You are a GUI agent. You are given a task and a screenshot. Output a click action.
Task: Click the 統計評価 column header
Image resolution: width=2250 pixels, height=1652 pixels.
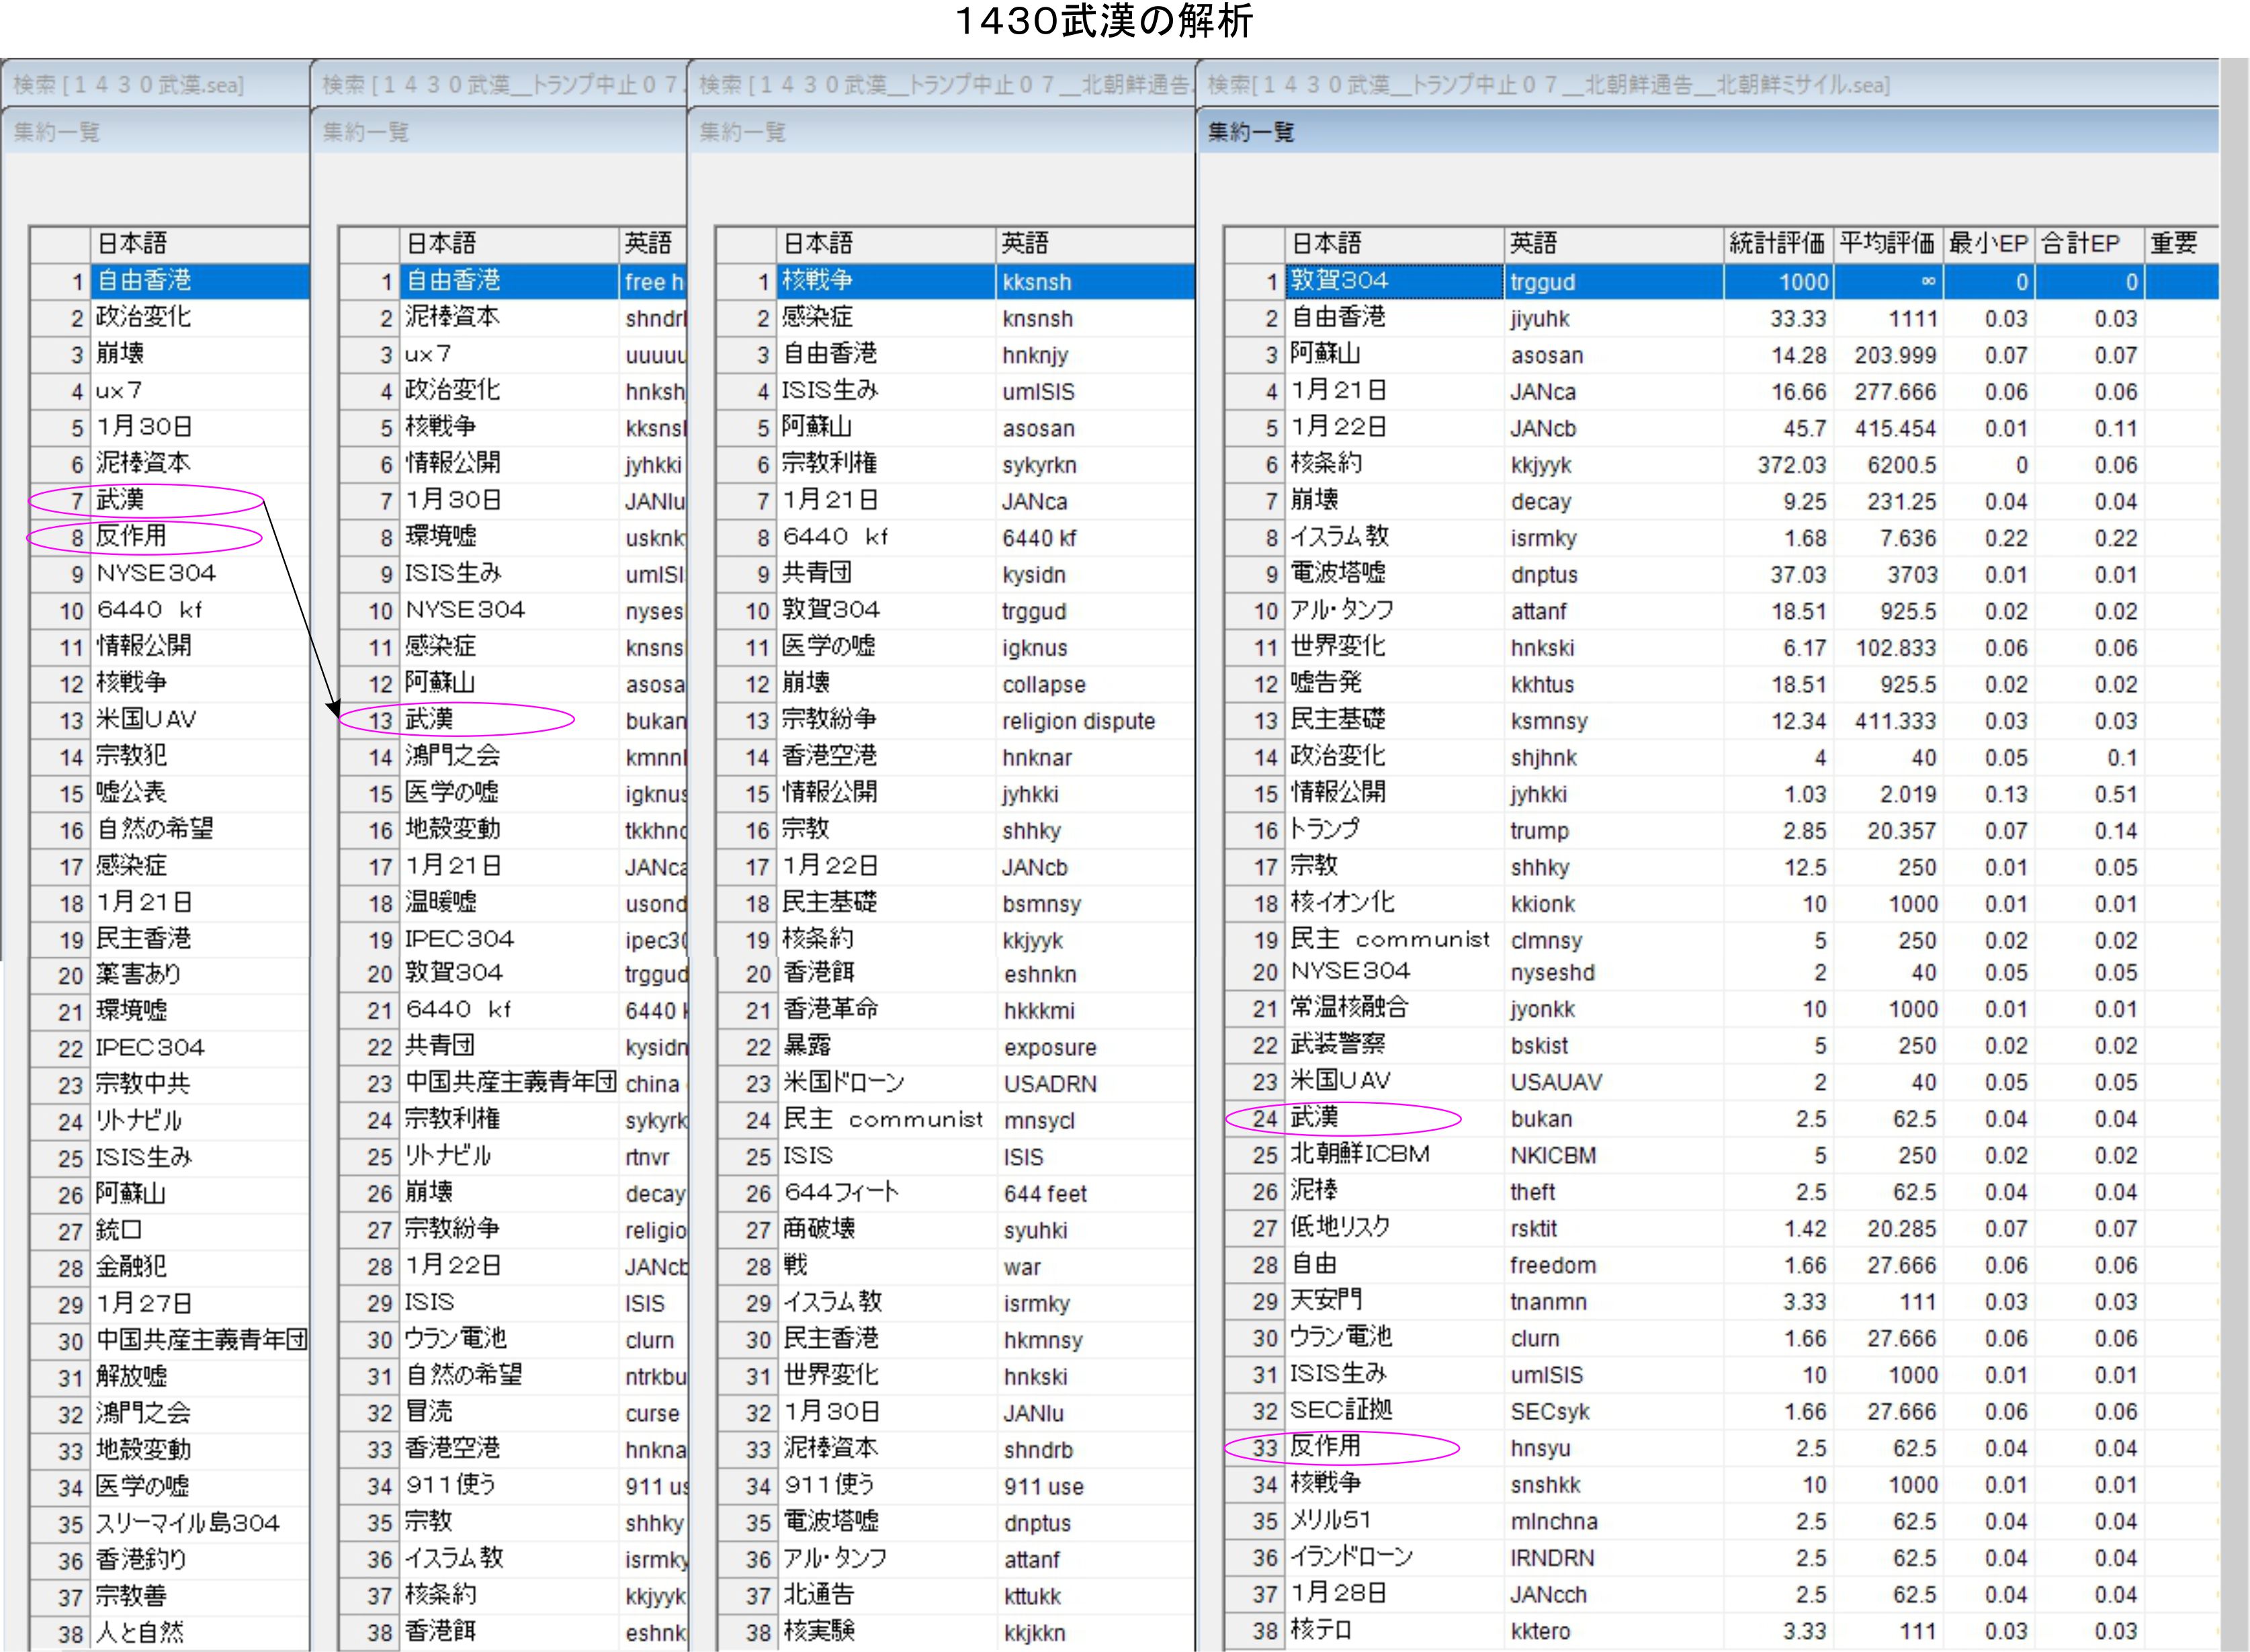pyautogui.click(x=1777, y=243)
